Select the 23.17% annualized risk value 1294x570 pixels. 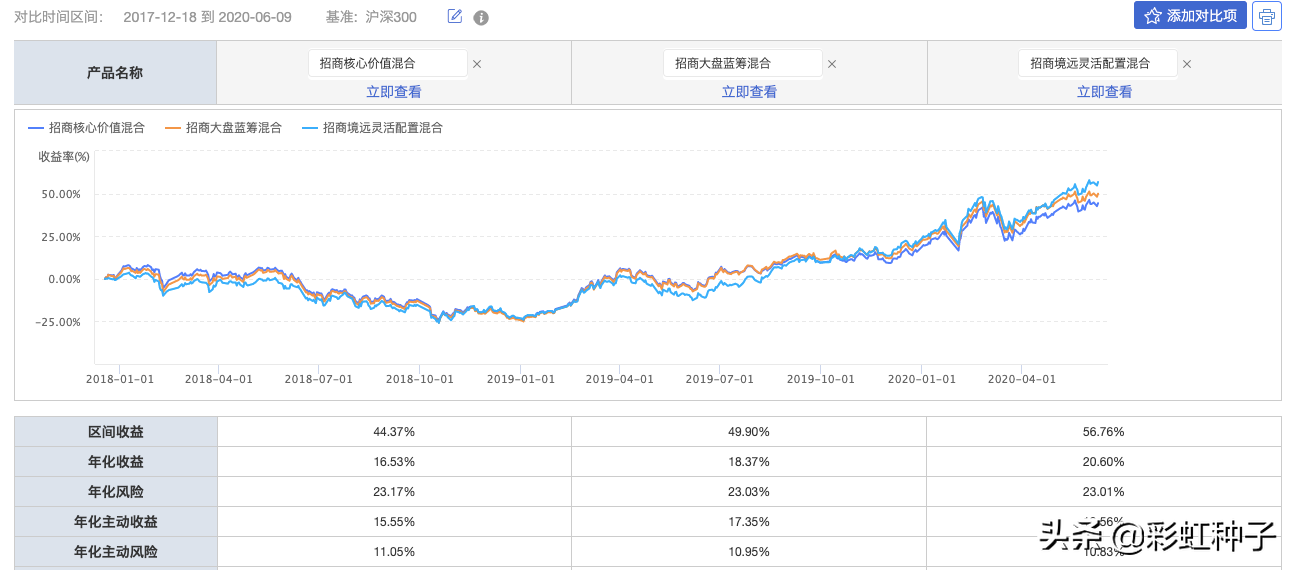point(394,492)
